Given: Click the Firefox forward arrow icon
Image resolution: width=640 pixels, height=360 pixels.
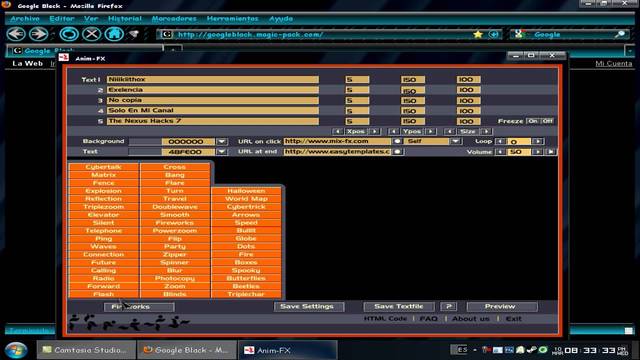Looking at the screenshot, I should tap(38, 34).
